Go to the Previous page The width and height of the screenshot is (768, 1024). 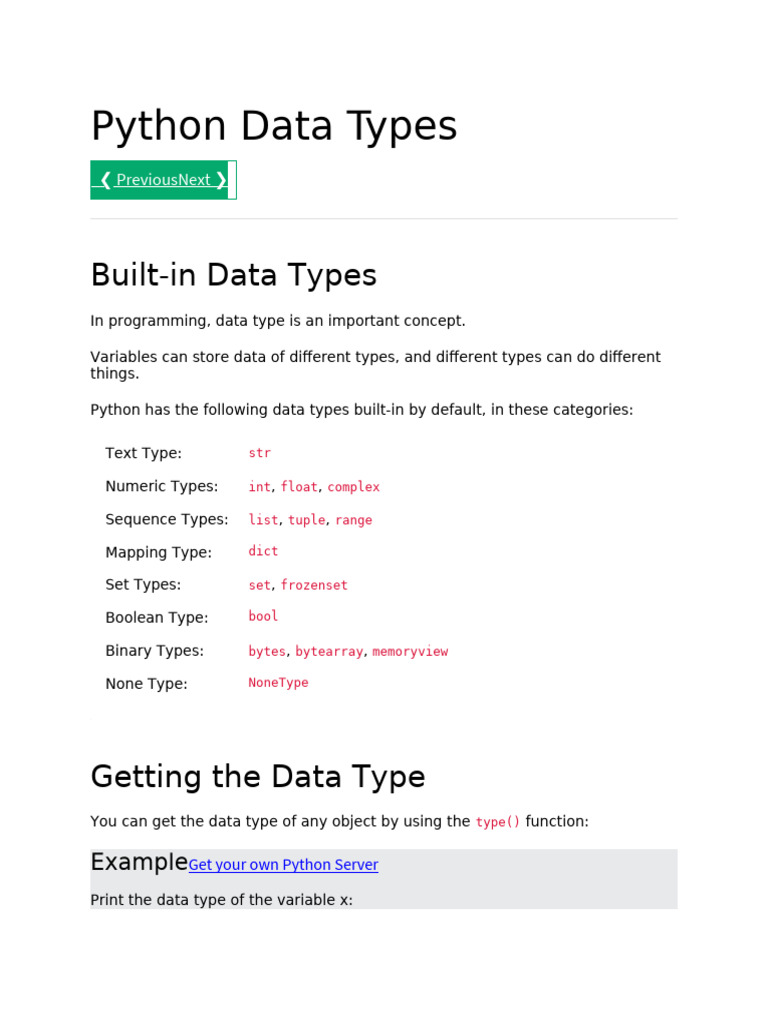click(138, 180)
